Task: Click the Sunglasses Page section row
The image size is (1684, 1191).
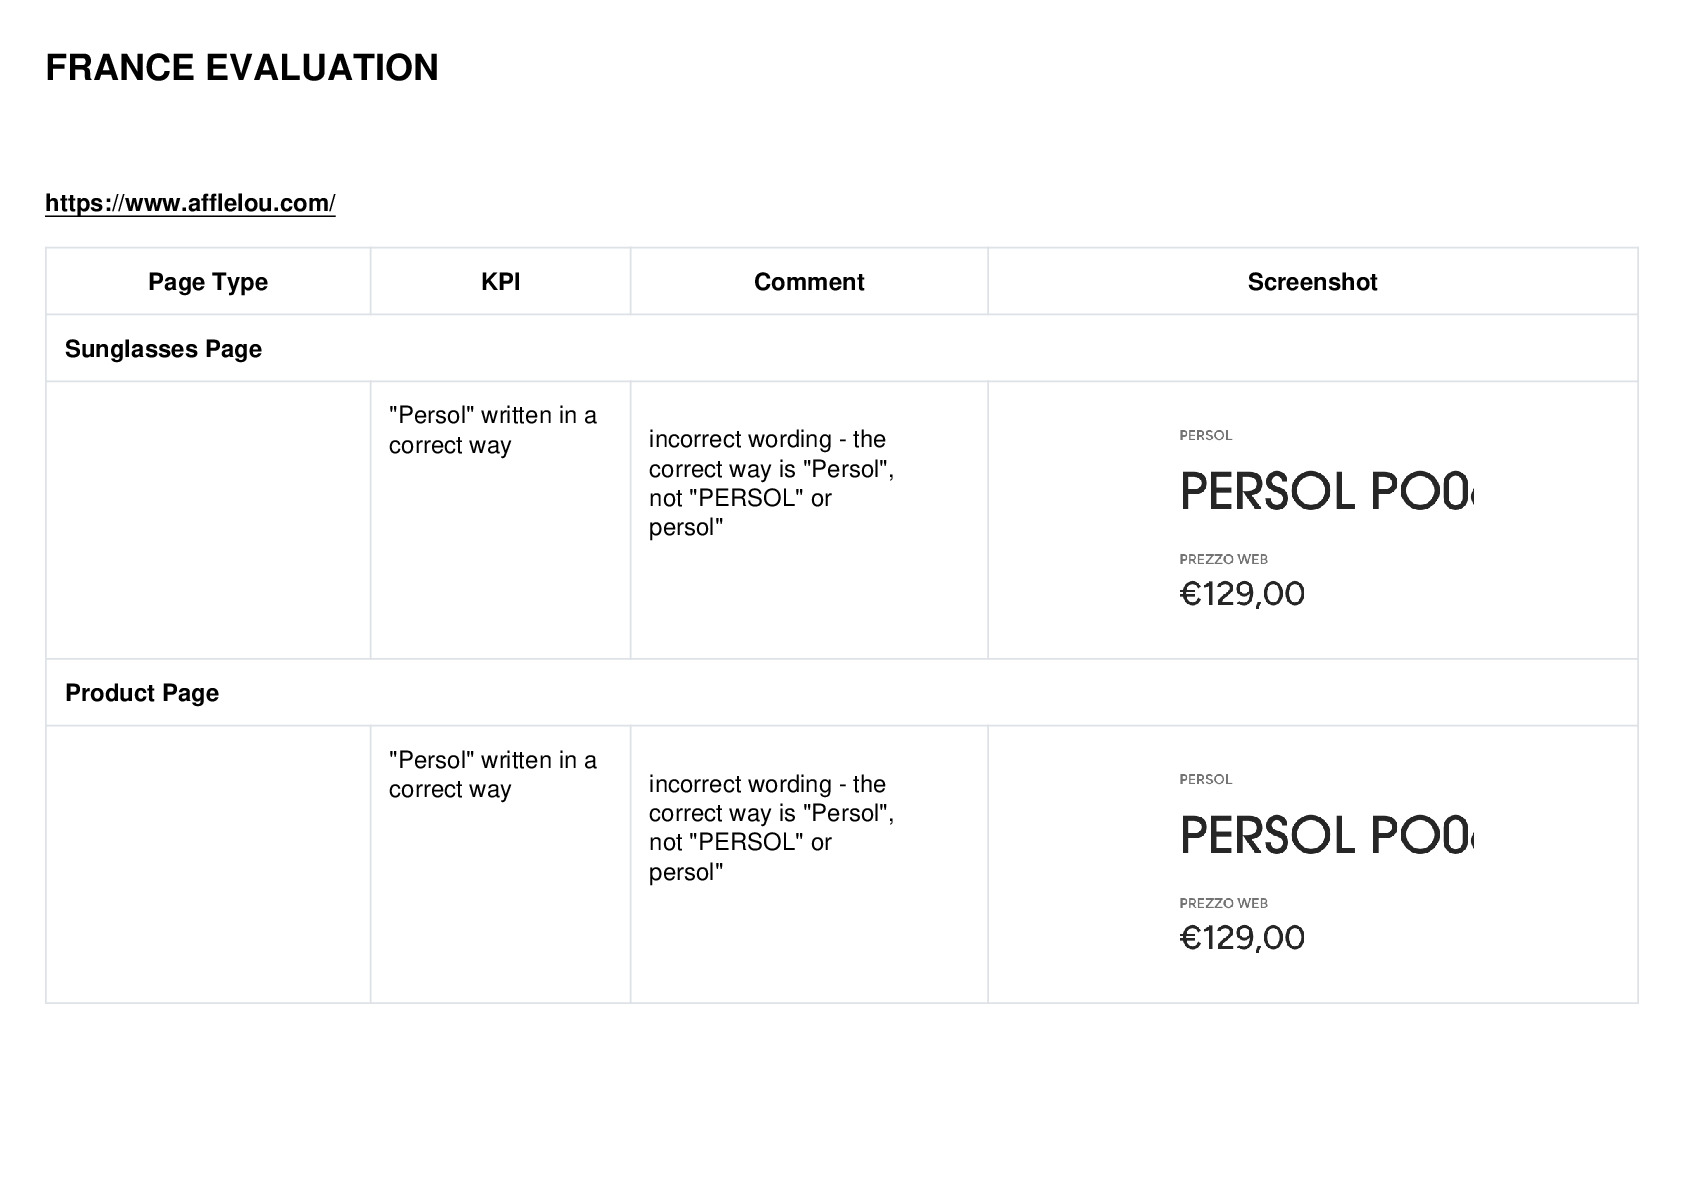Action: (x=841, y=349)
